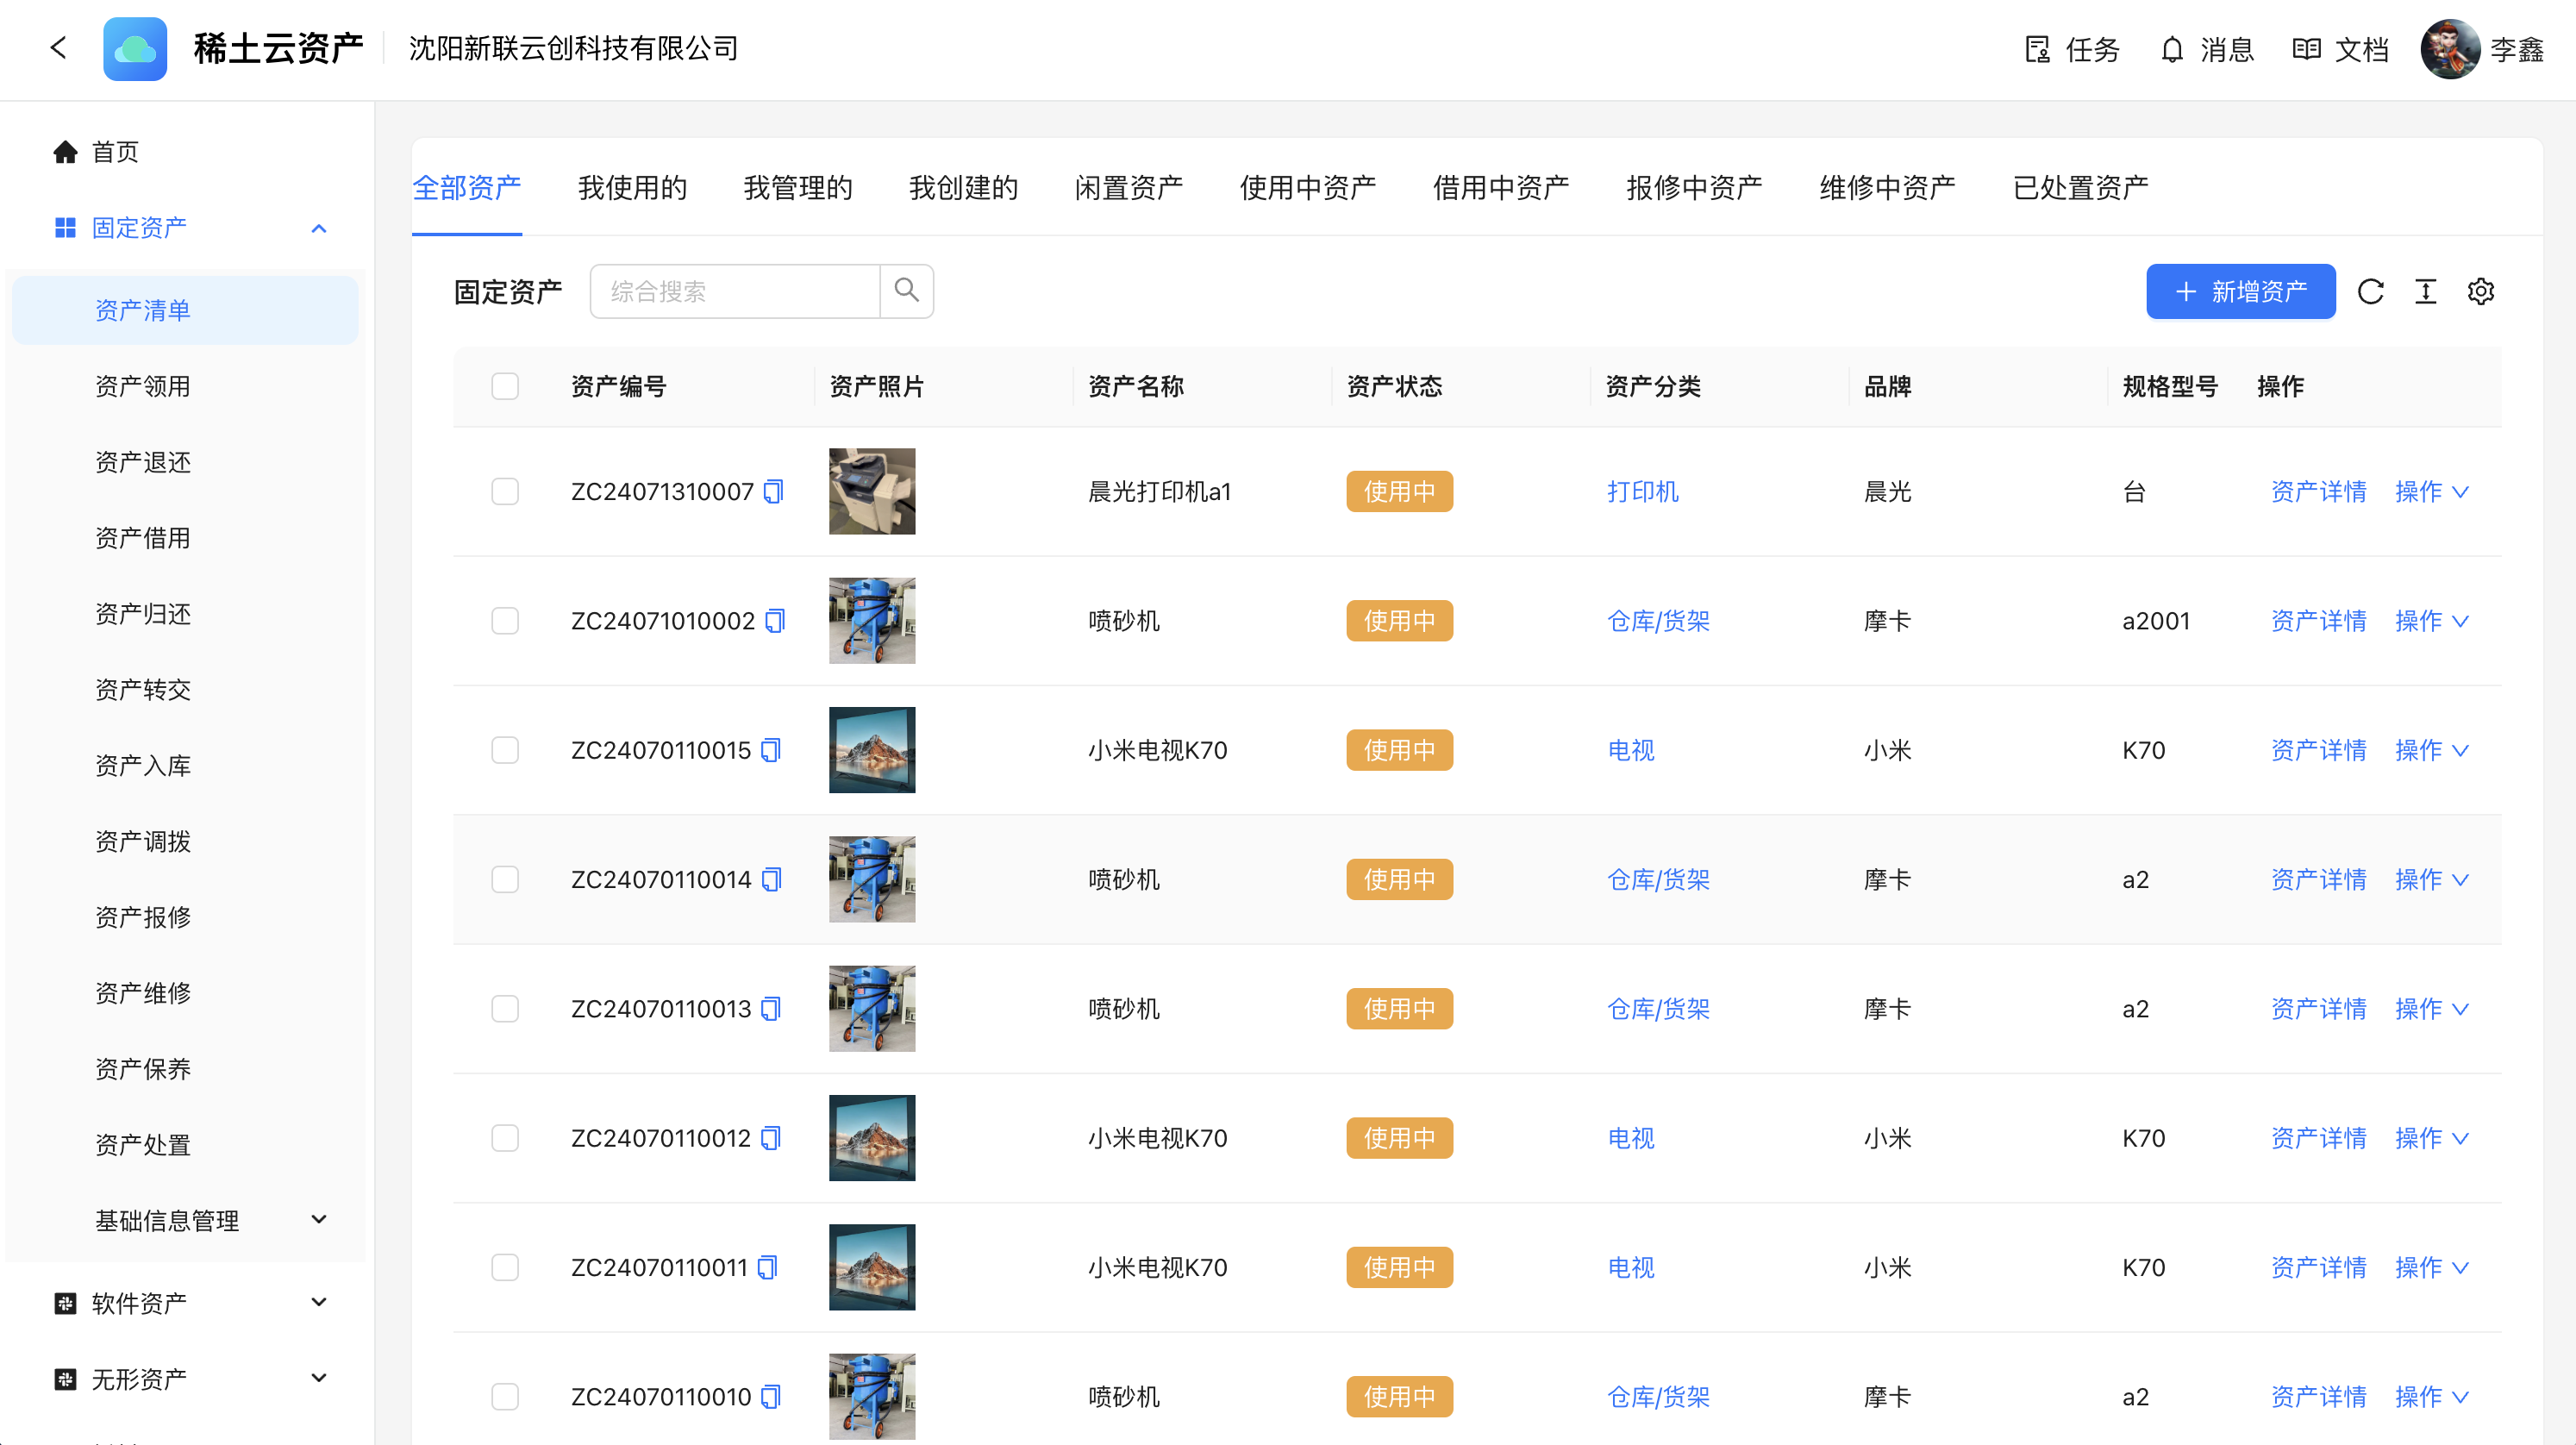Click the 综合搜索 input field
2576x1445 pixels.
tap(735, 291)
